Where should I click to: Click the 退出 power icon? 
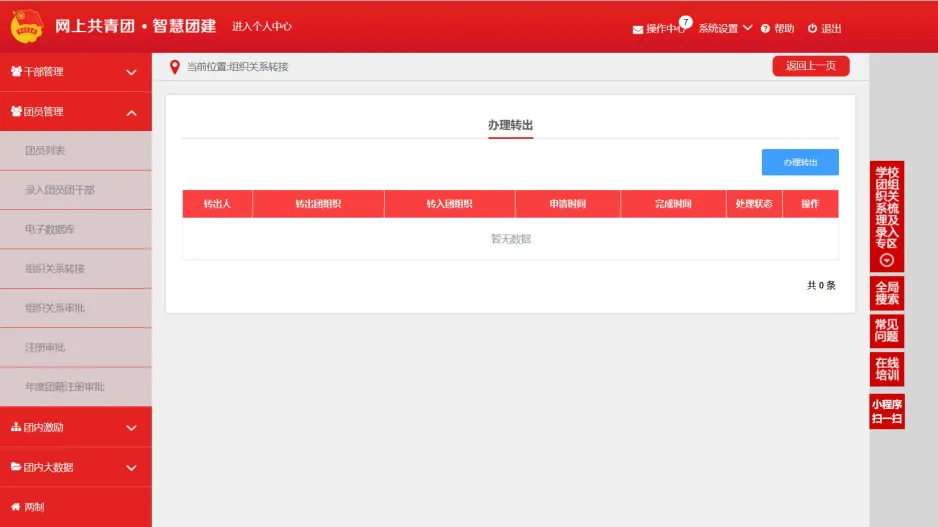click(812, 29)
